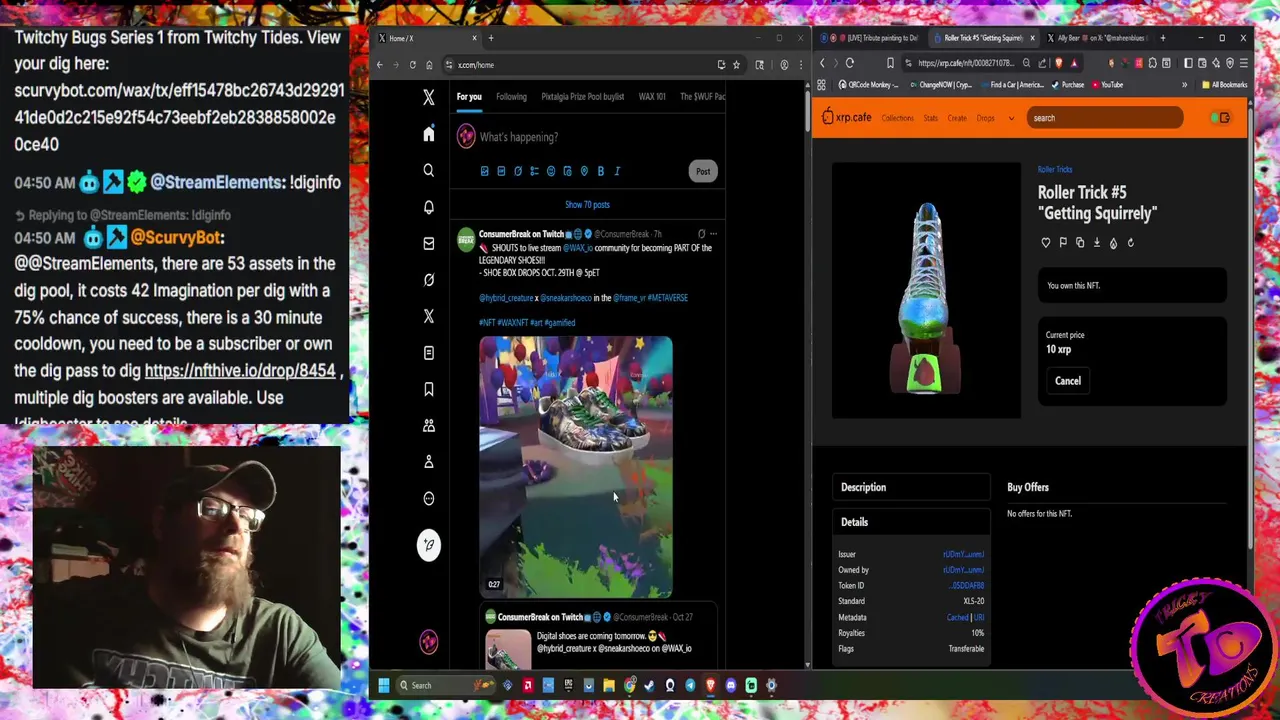
Task: Apply bold formatting in post composer
Action: (600, 171)
